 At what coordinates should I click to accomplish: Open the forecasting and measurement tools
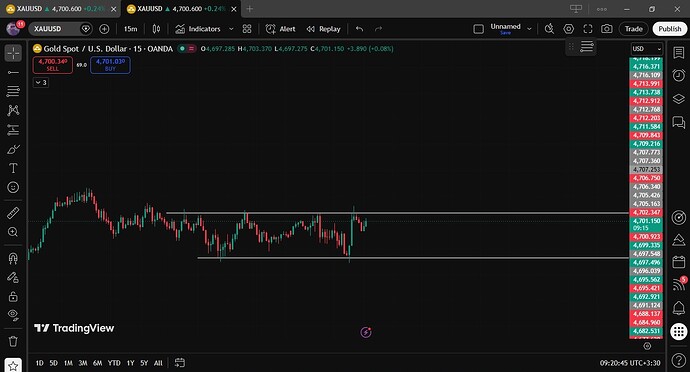point(13,129)
